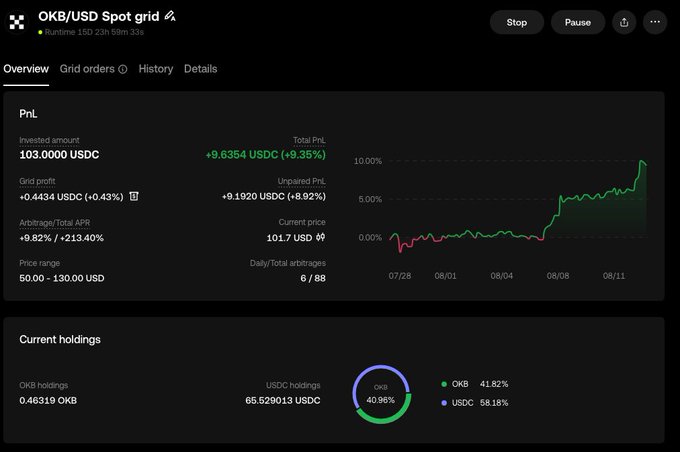Click the Daily/Total arbitrages label

(x=288, y=263)
